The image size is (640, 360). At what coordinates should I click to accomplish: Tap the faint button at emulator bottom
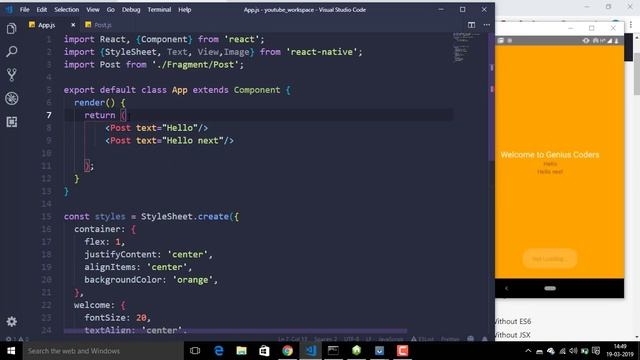[x=549, y=259]
